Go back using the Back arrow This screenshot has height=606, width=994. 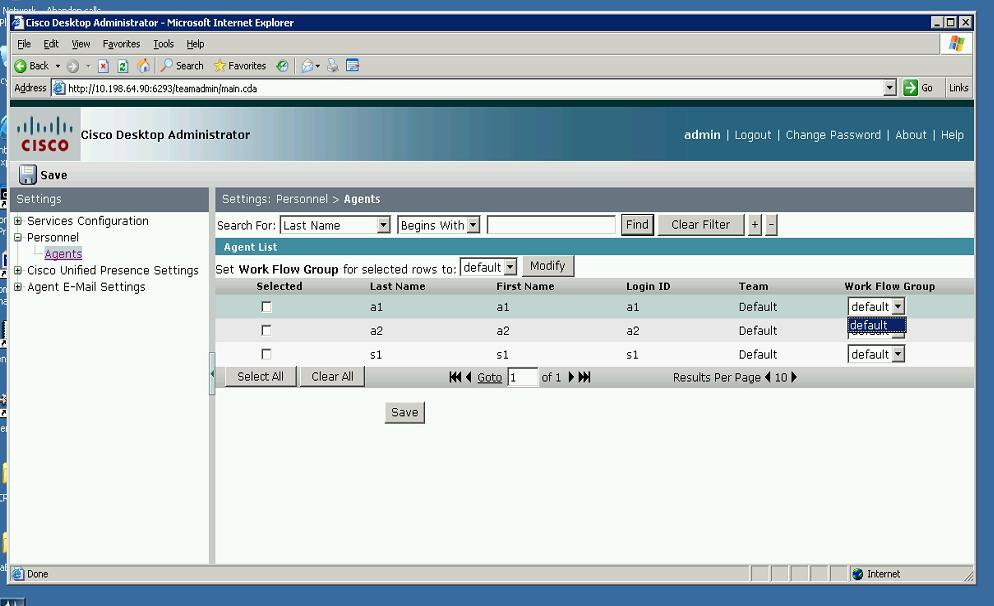[x=31, y=66]
